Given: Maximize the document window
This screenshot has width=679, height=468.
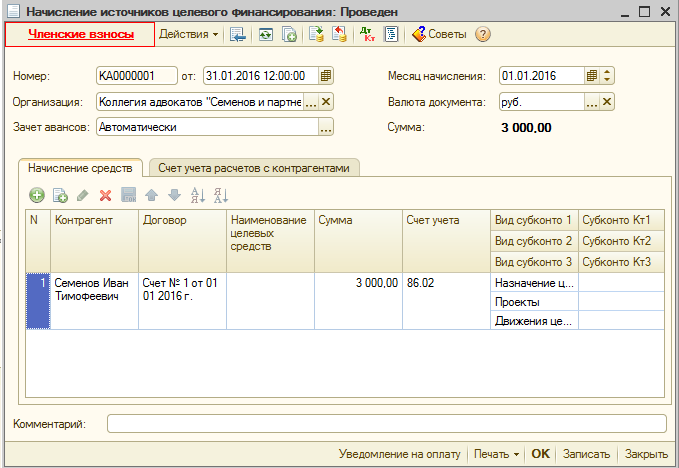Looking at the screenshot, I should 644,12.
